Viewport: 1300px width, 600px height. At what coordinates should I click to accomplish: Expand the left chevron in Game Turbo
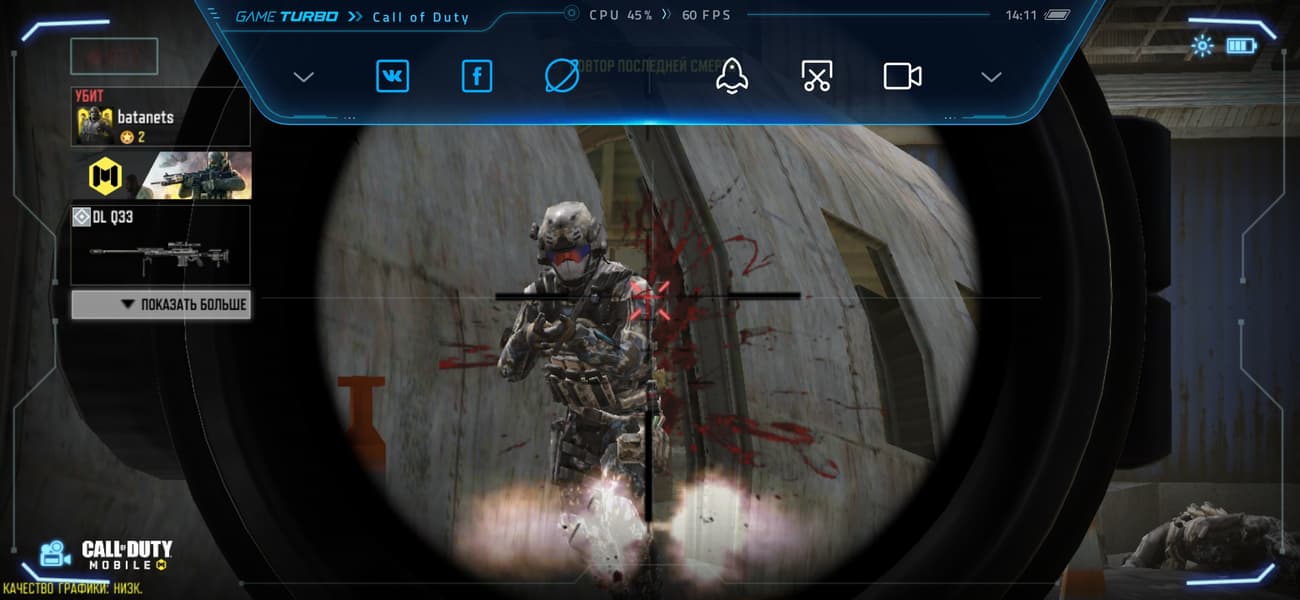point(304,77)
